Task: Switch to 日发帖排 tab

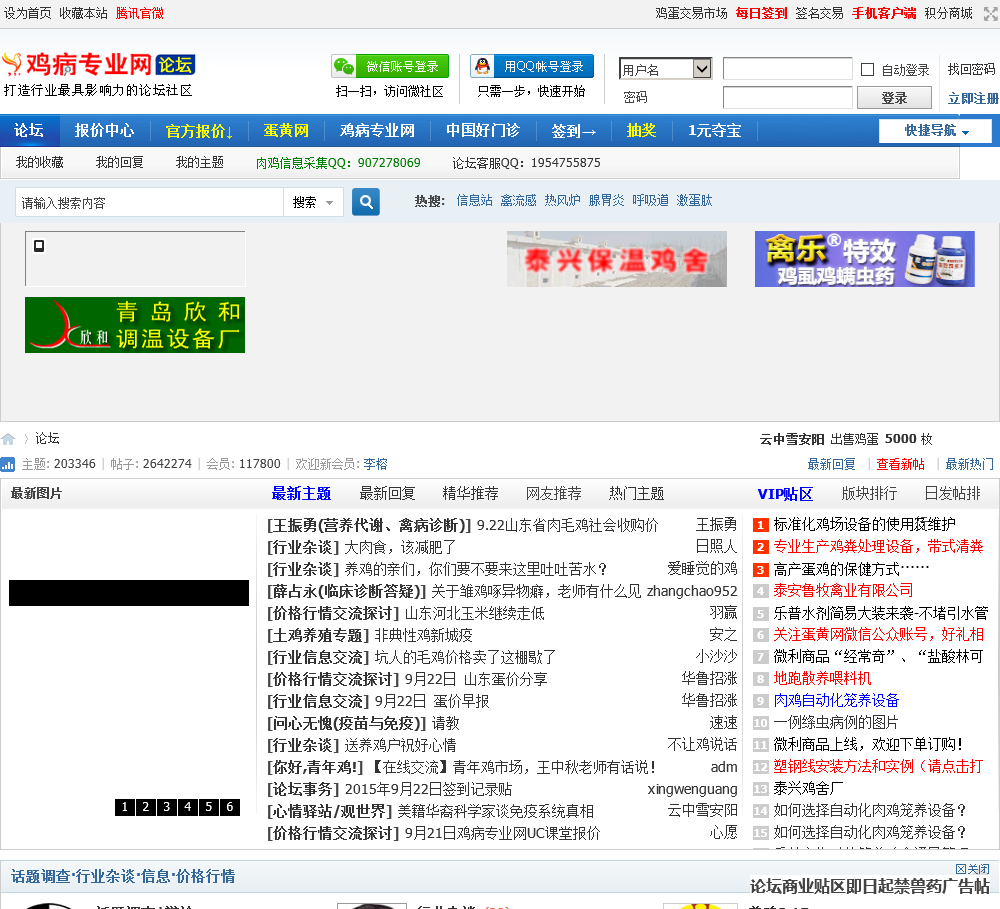Action: point(953,494)
